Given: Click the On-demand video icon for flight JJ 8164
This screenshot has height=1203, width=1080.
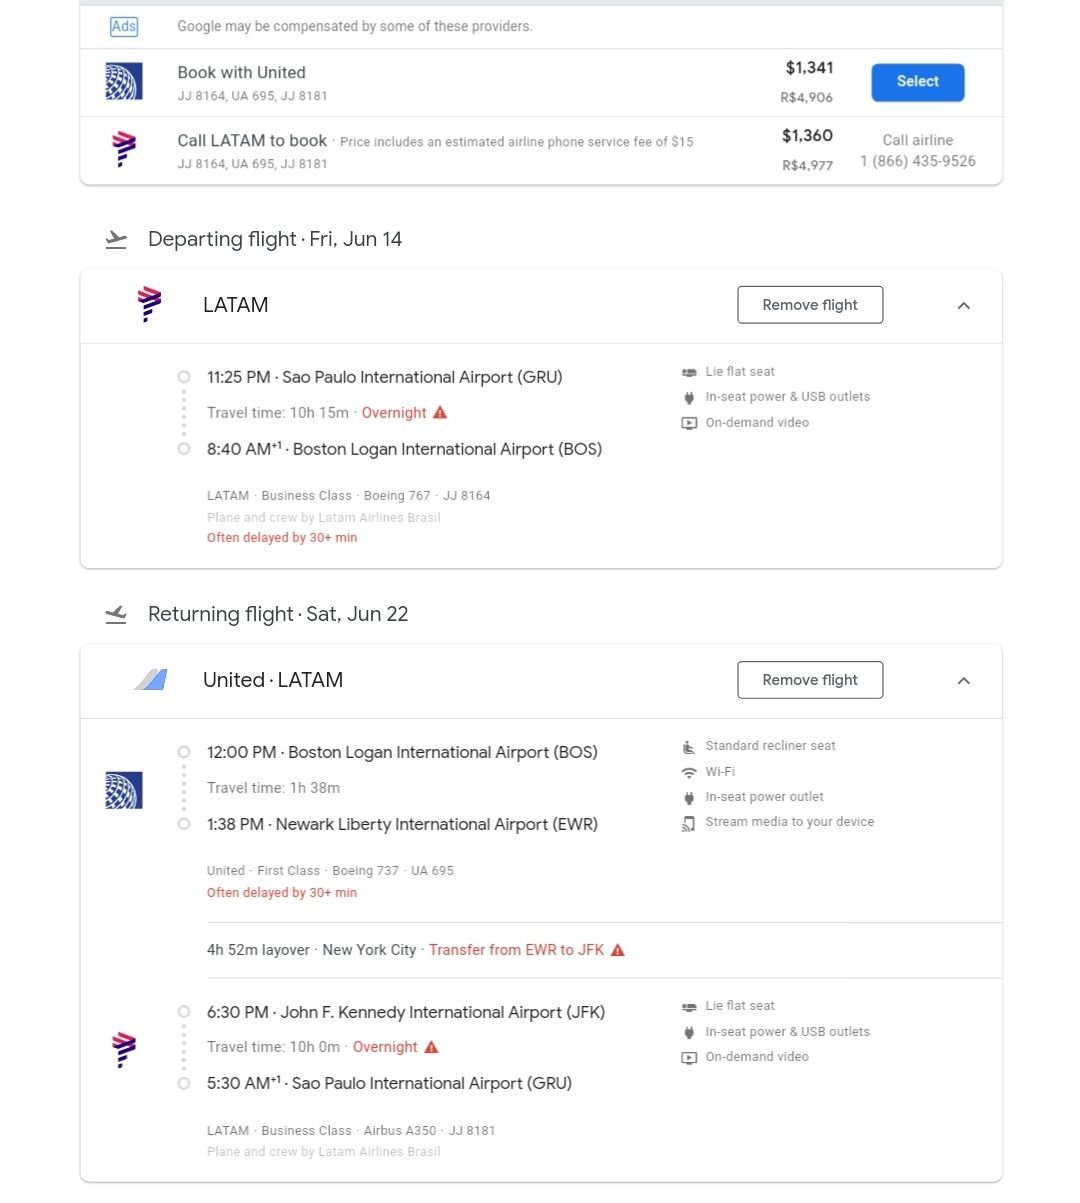Looking at the screenshot, I should click(x=689, y=423).
